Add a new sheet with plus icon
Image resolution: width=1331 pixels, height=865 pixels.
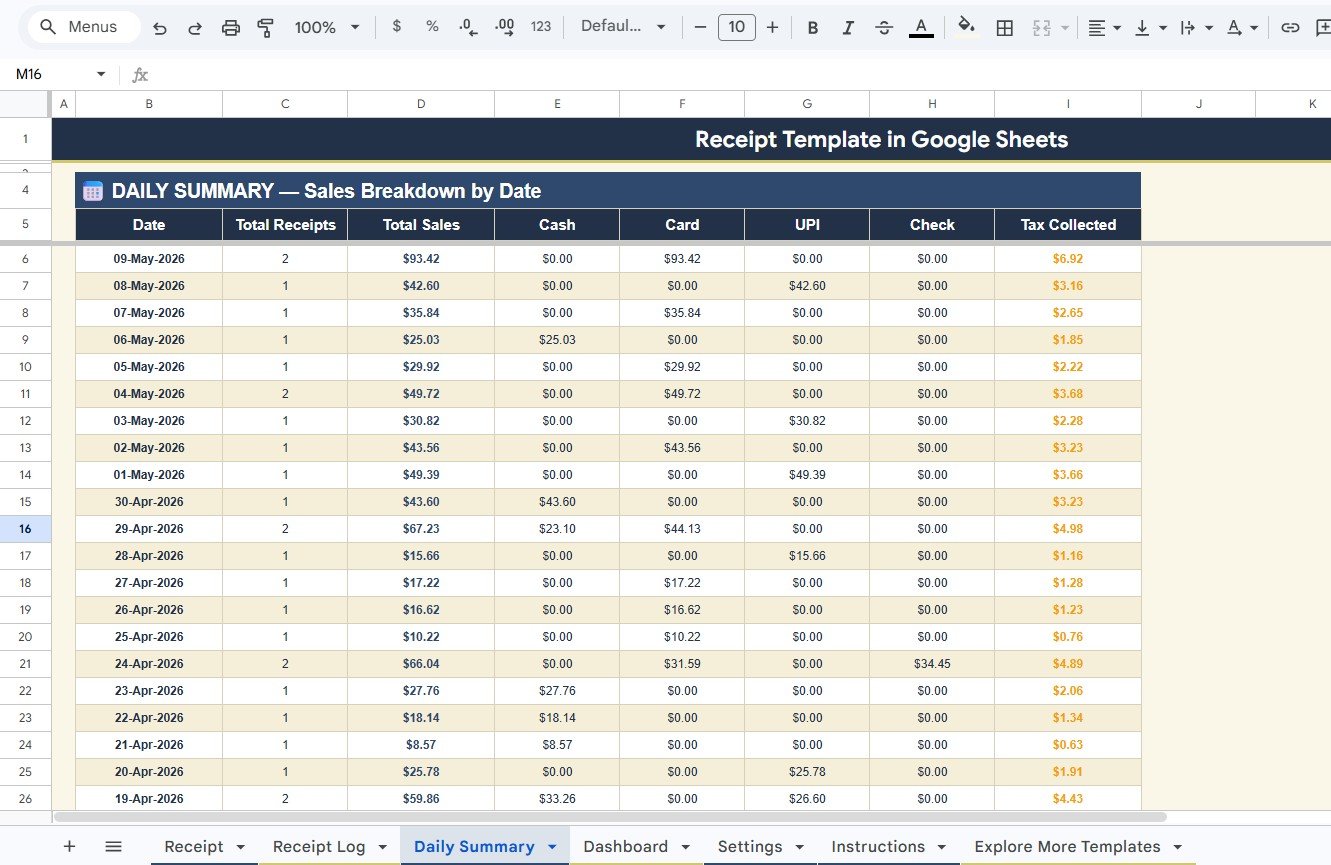[69, 846]
